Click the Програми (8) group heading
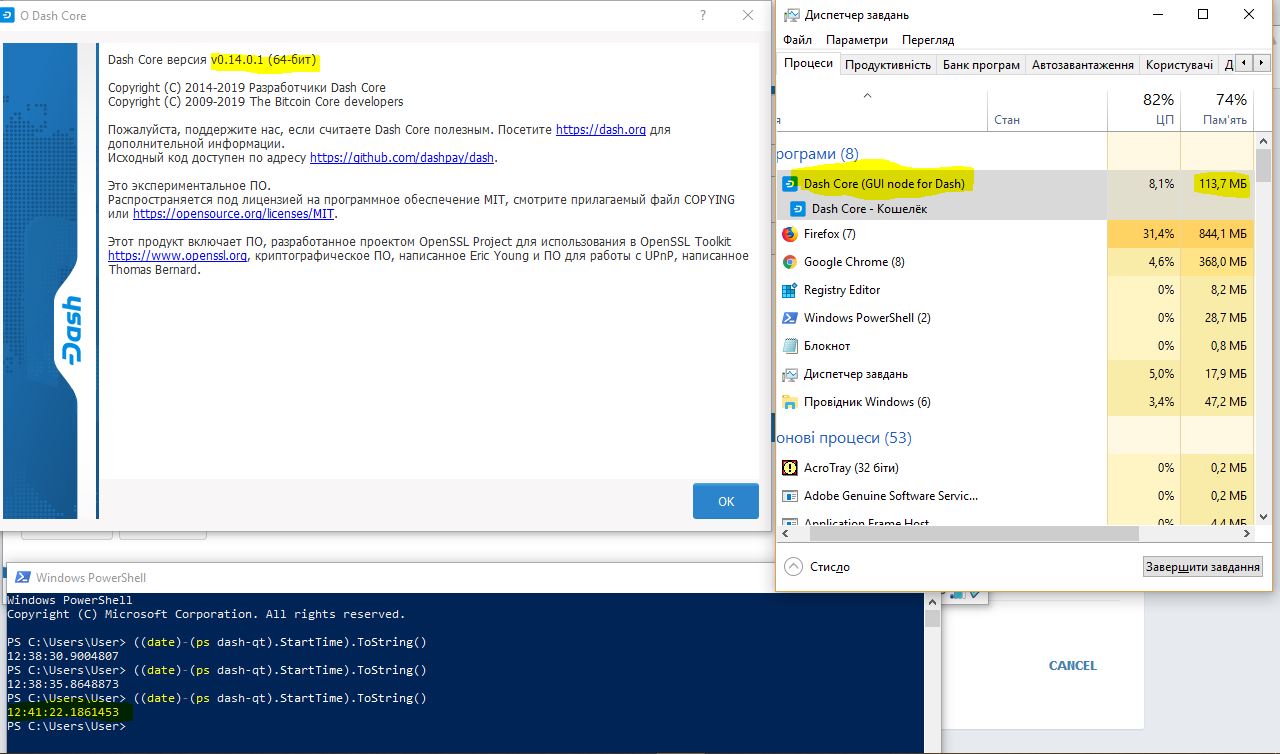 [818, 154]
